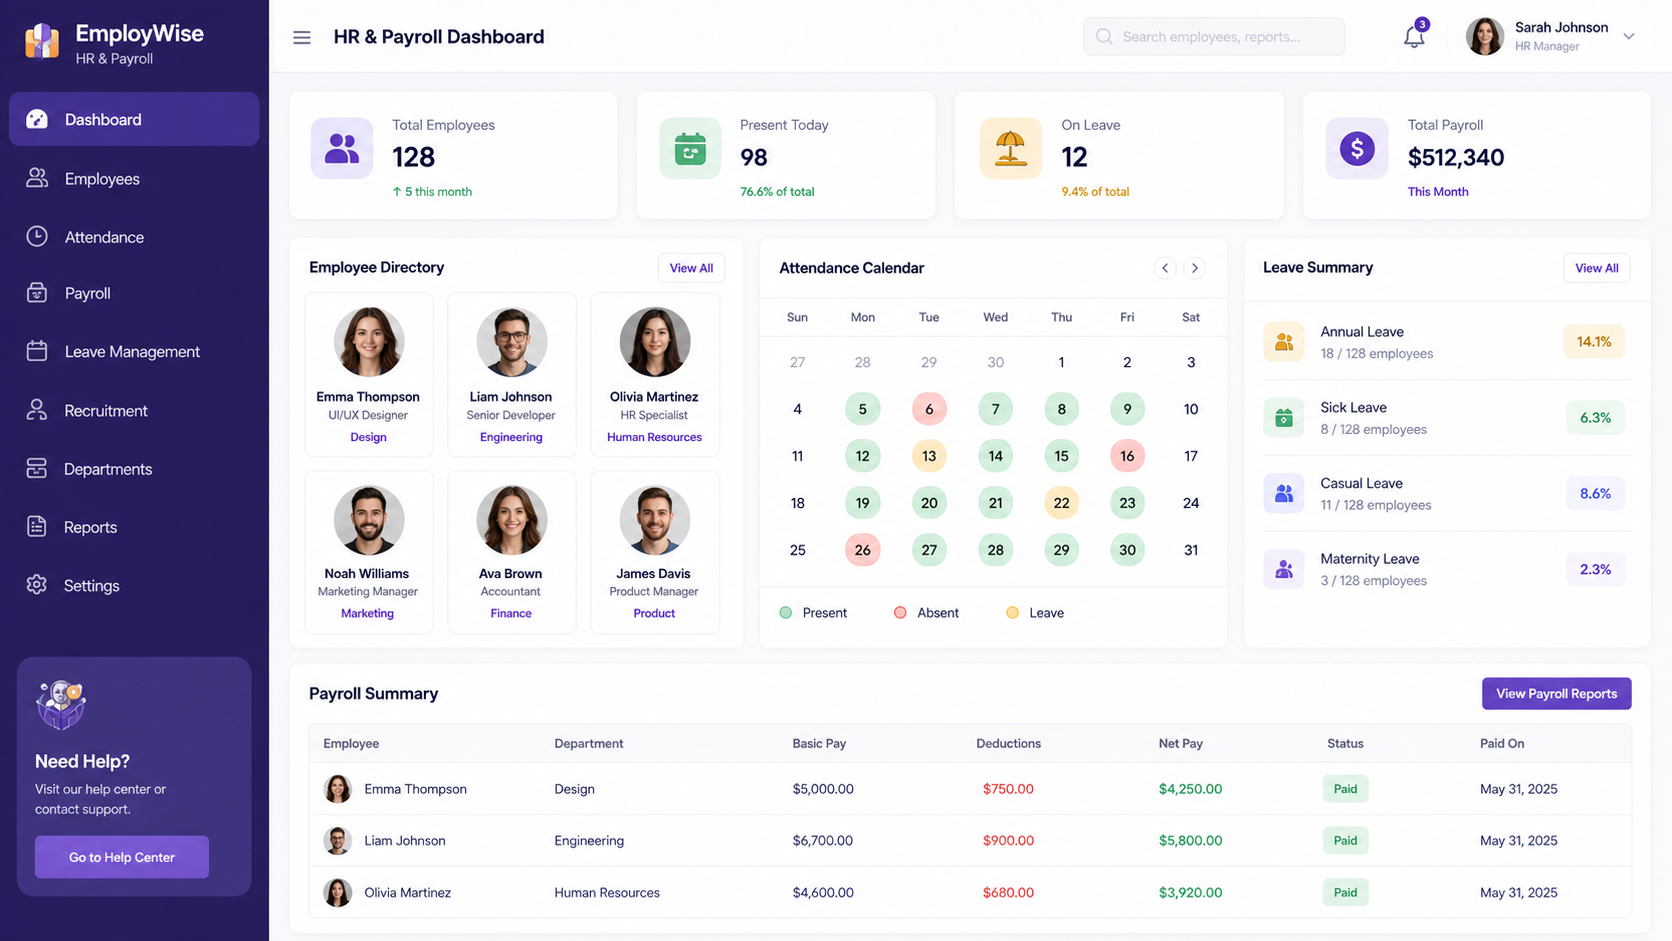Open Emma Thompson's directory photo
This screenshot has width=1672, height=941.
pos(369,342)
